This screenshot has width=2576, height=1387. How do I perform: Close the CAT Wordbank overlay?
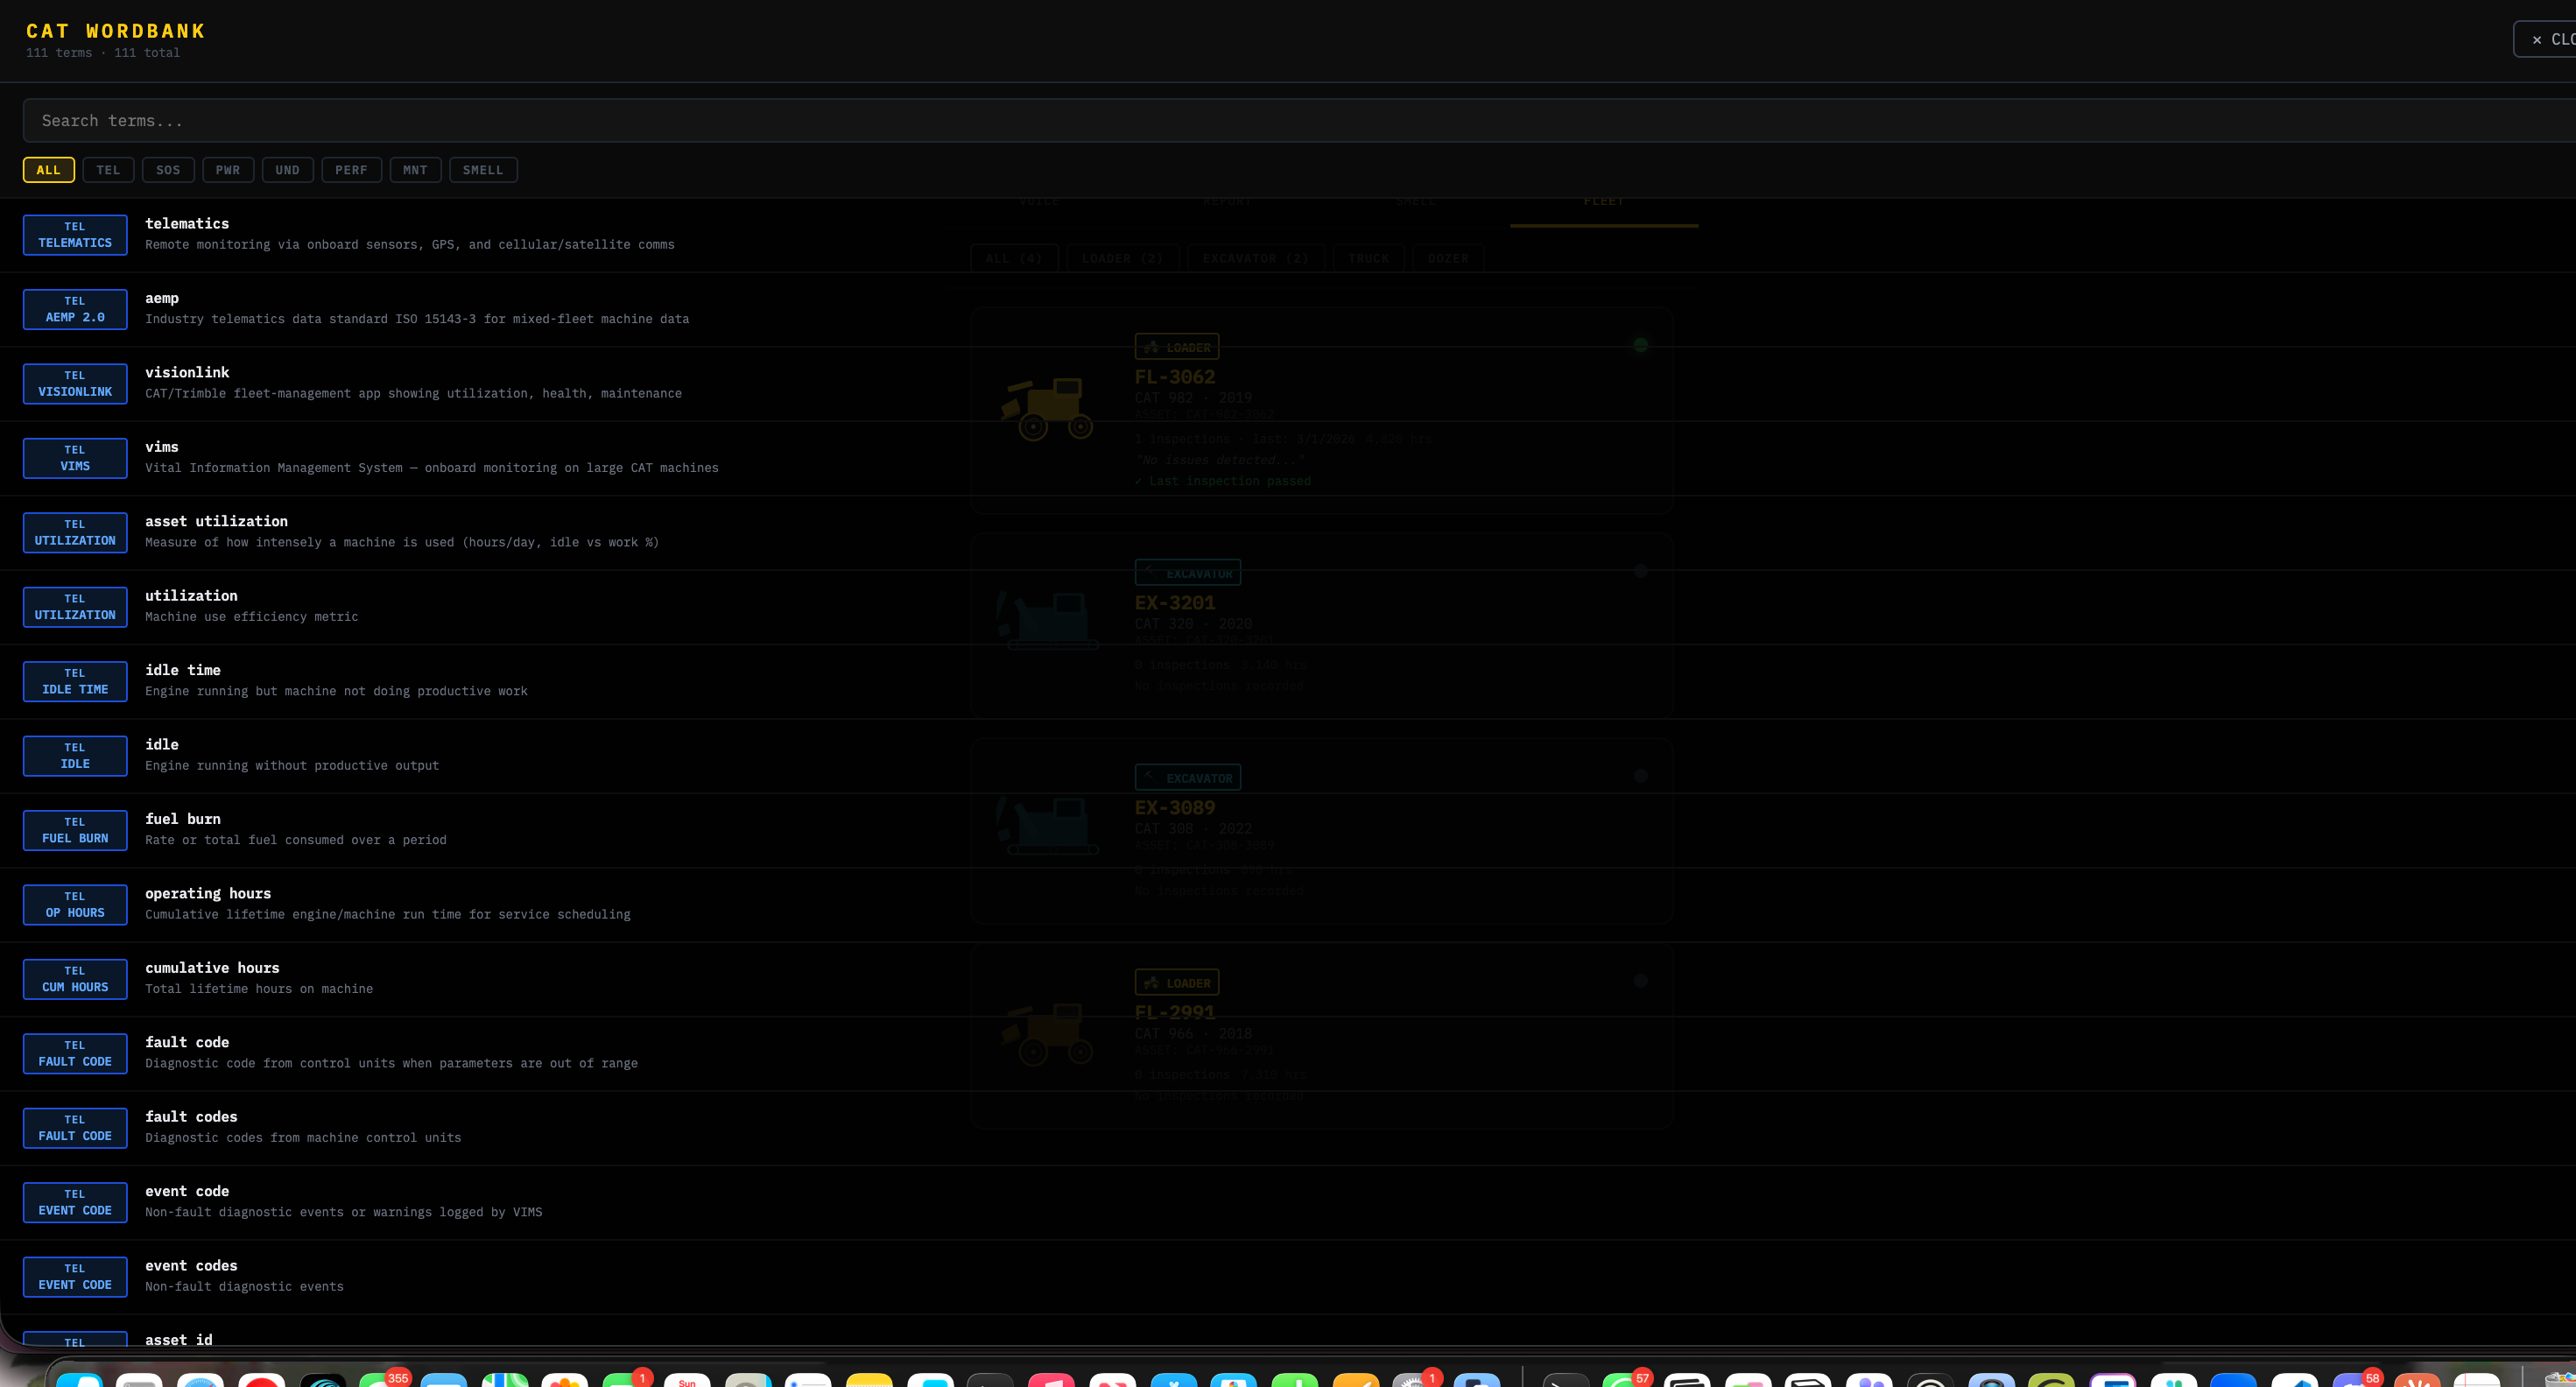tap(2549, 39)
